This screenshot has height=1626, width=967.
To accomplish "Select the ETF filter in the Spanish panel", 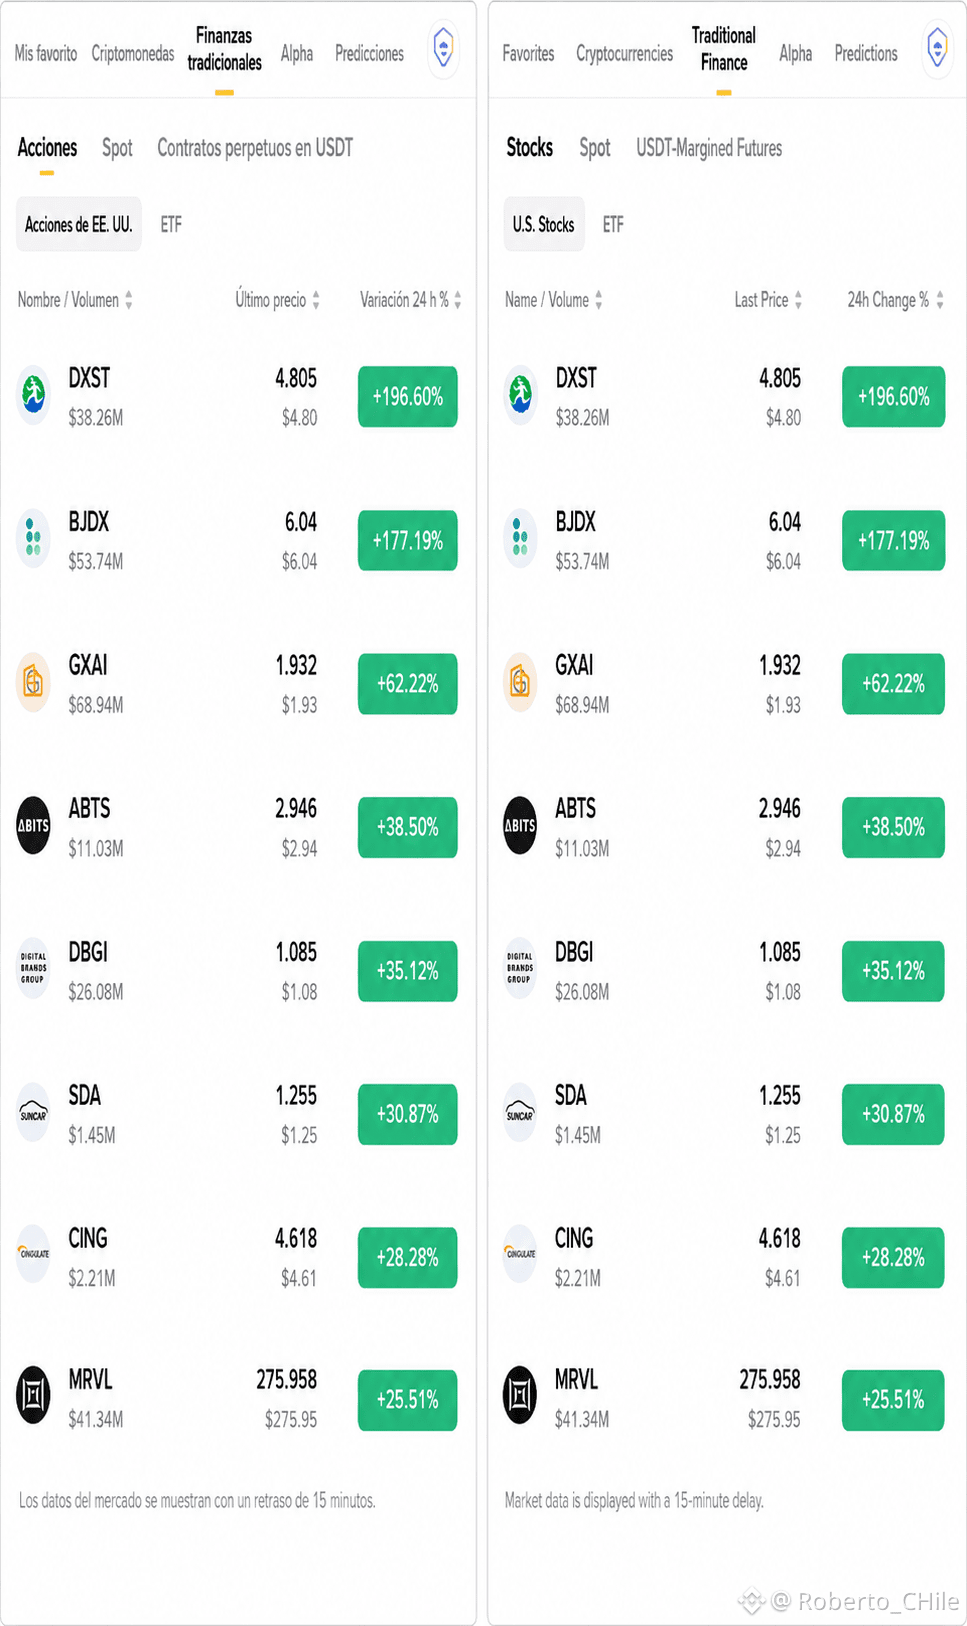I will [171, 225].
